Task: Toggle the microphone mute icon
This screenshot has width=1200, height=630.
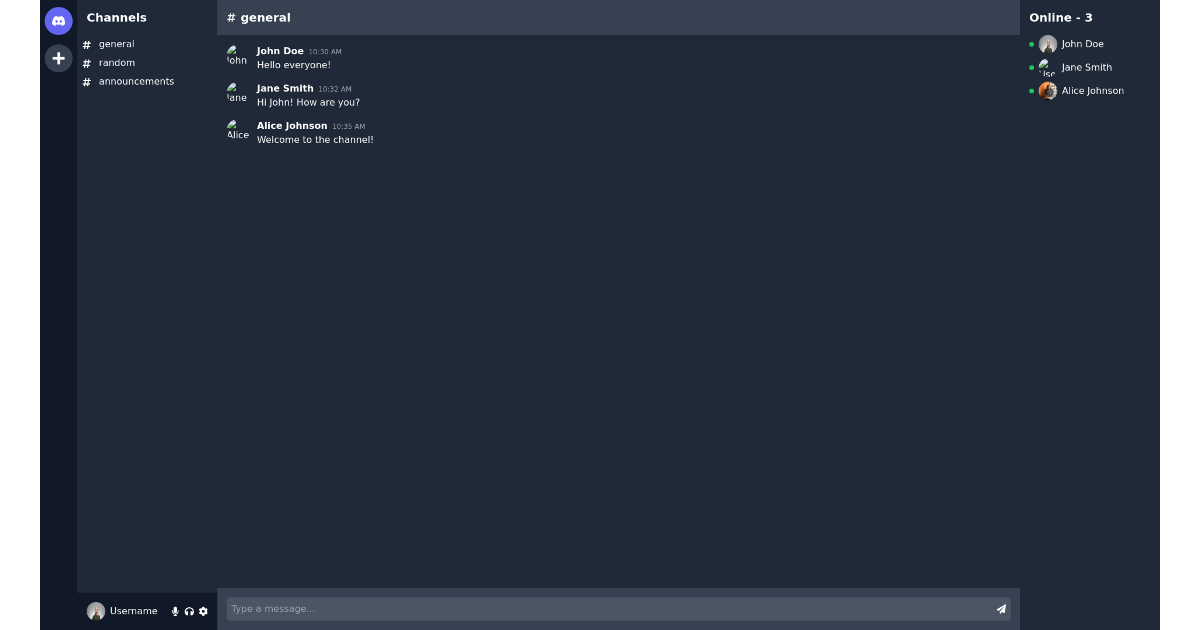Action: 175,611
